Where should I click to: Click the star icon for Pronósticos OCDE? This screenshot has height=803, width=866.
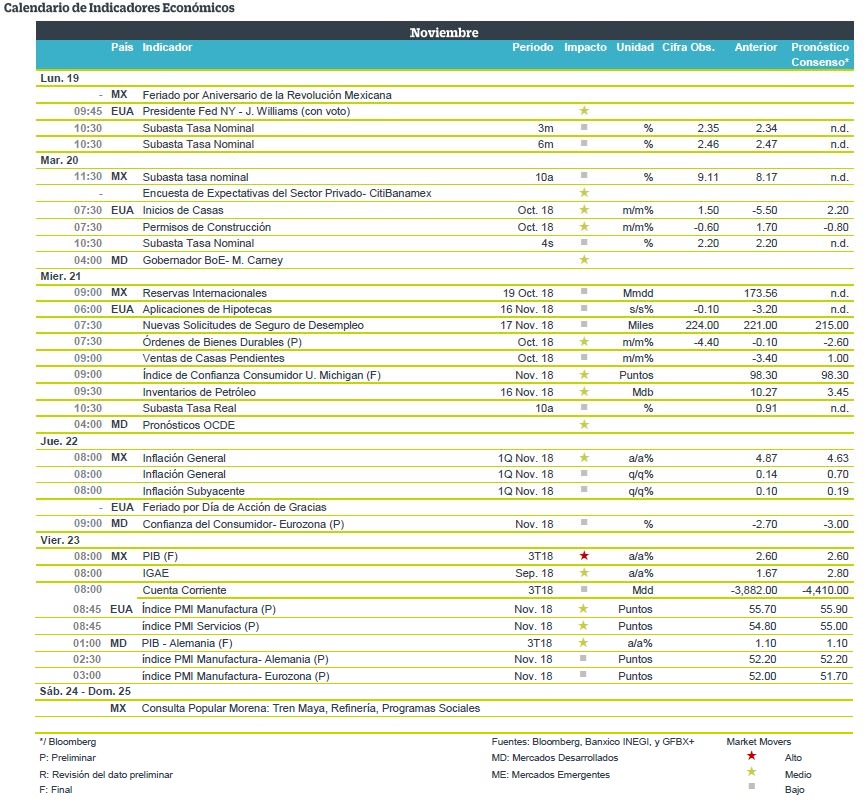click(584, 424)
